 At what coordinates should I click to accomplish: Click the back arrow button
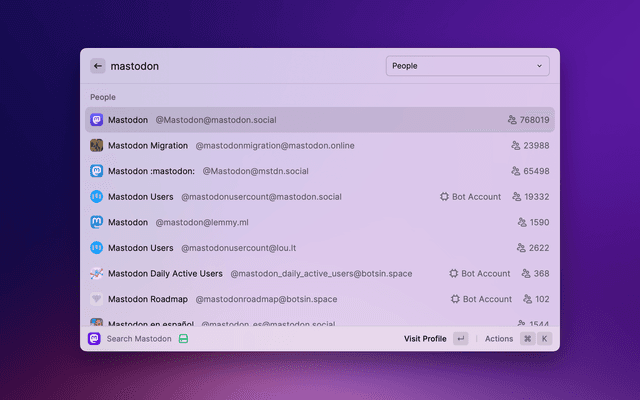coord(97,66)
